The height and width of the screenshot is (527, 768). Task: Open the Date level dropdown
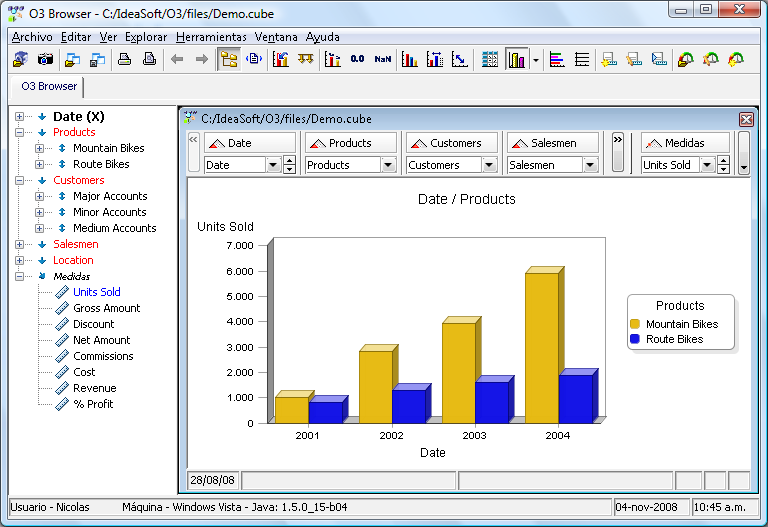273,165
